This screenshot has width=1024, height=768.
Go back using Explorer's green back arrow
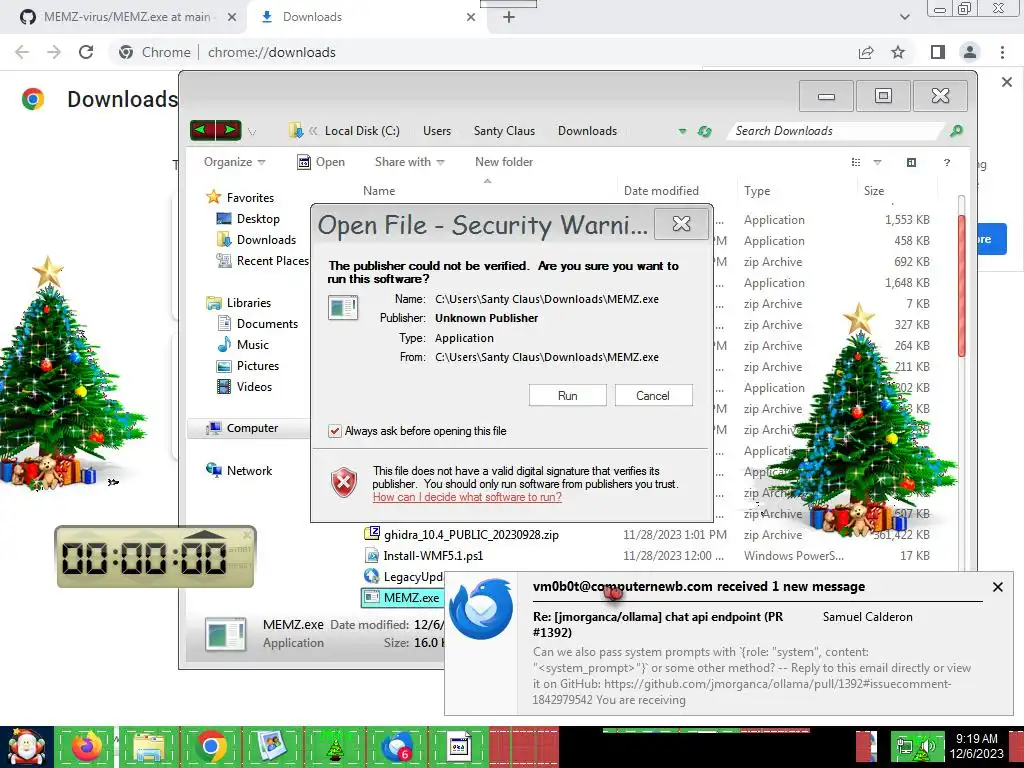click(x=201, y=131)
